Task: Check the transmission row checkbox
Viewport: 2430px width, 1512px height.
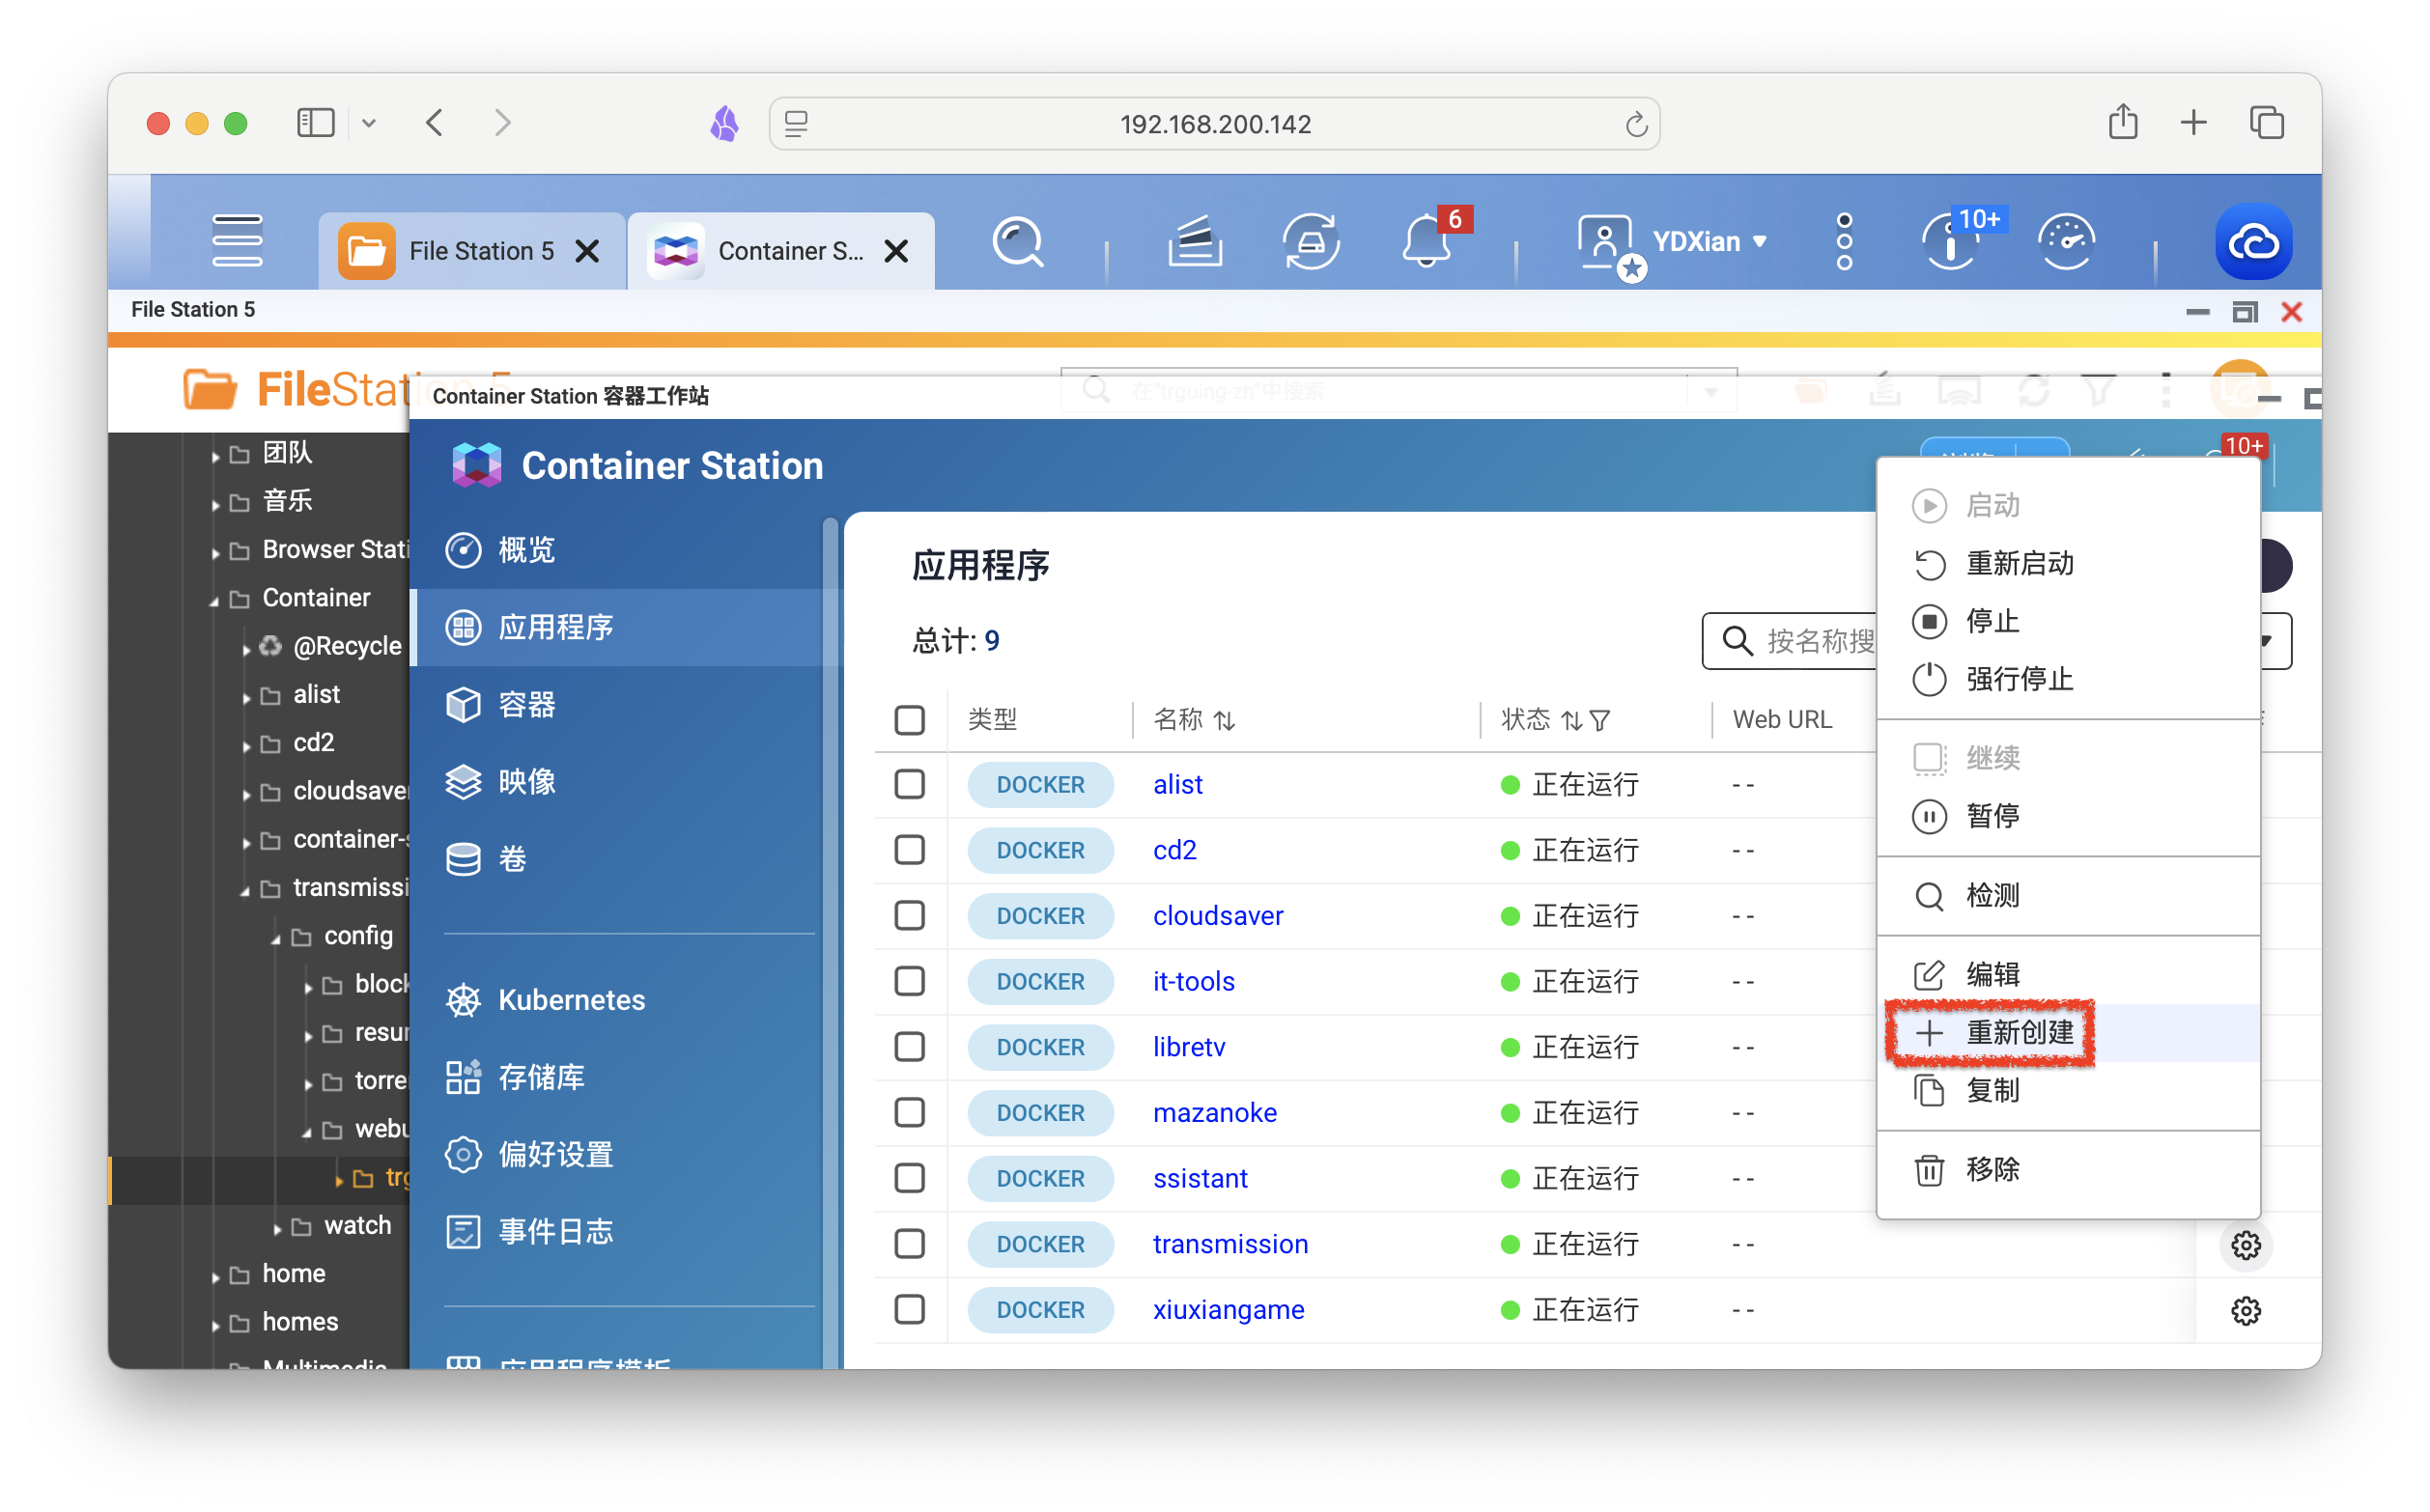Action: pyautogui.click(x=909, y=1244)
